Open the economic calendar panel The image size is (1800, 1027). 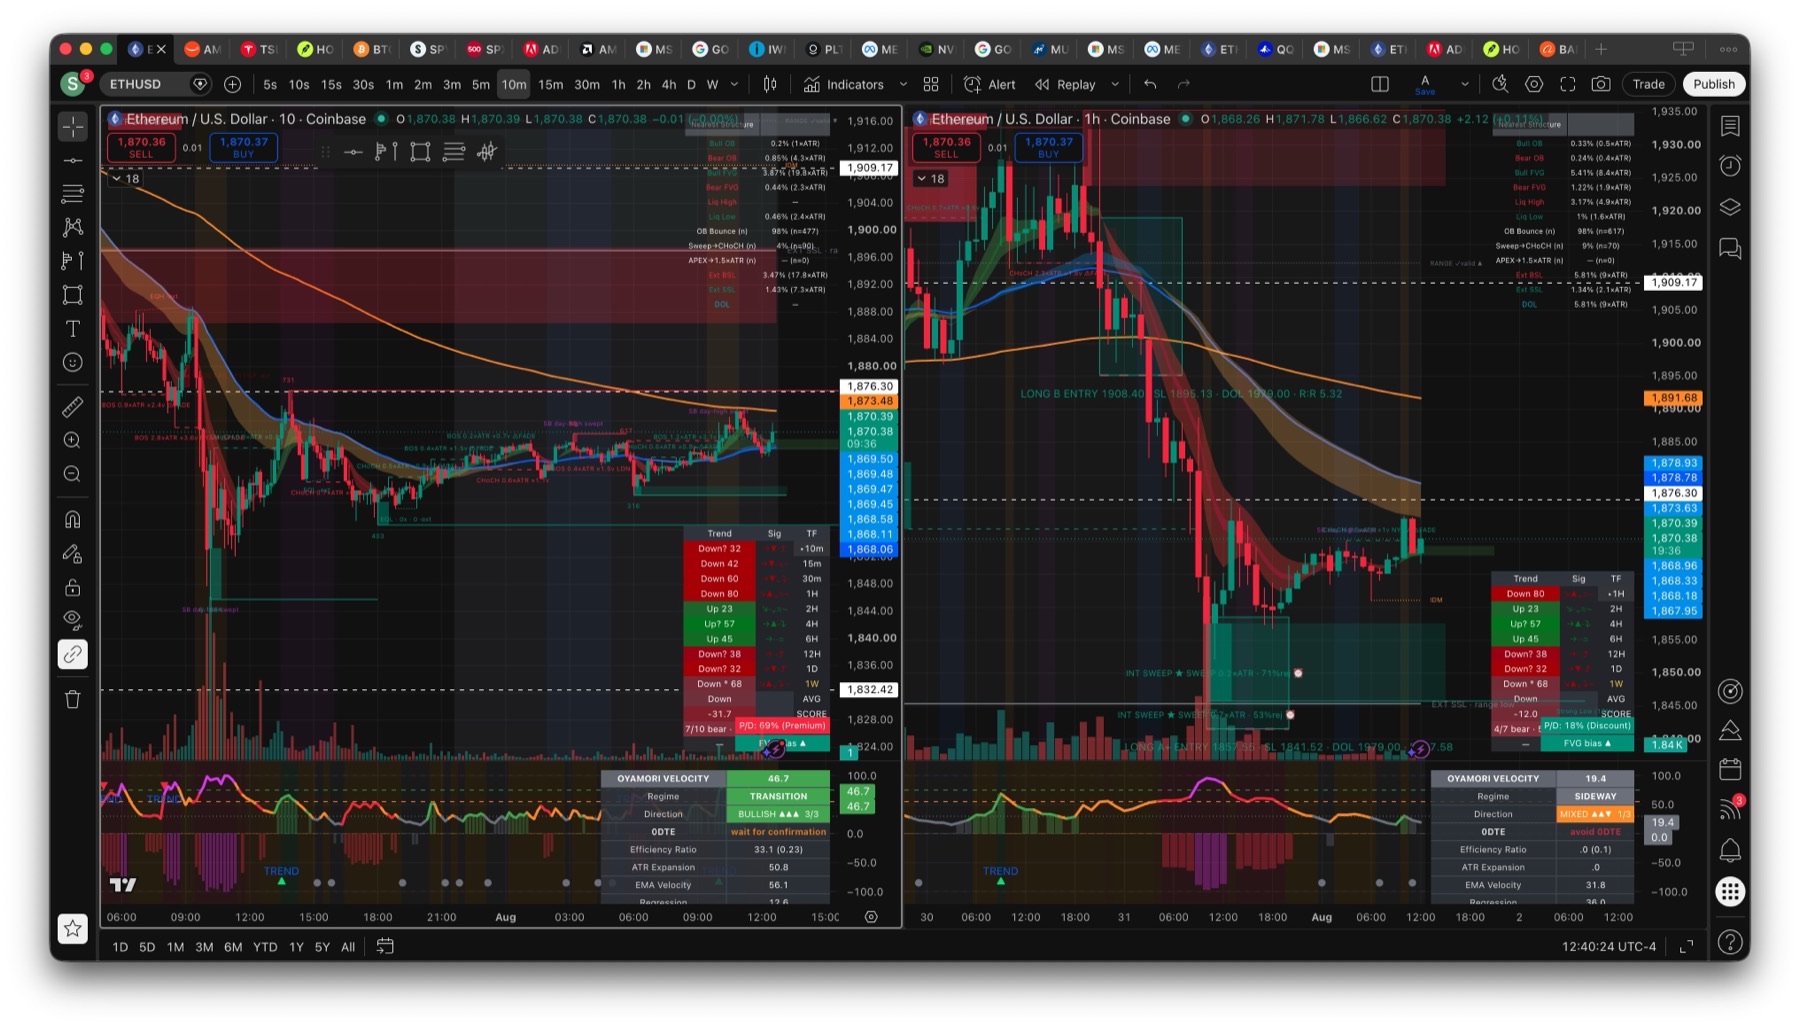pyautogui.click(x=1730, y=769)
